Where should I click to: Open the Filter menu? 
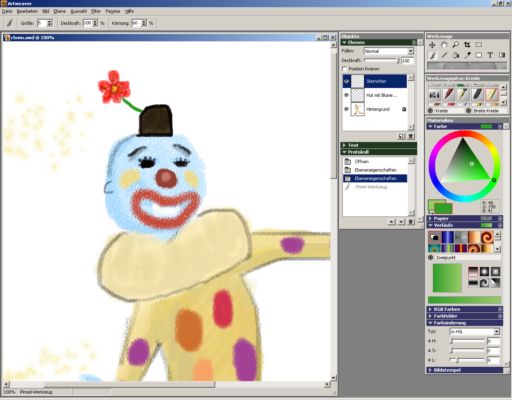[96, 11]
